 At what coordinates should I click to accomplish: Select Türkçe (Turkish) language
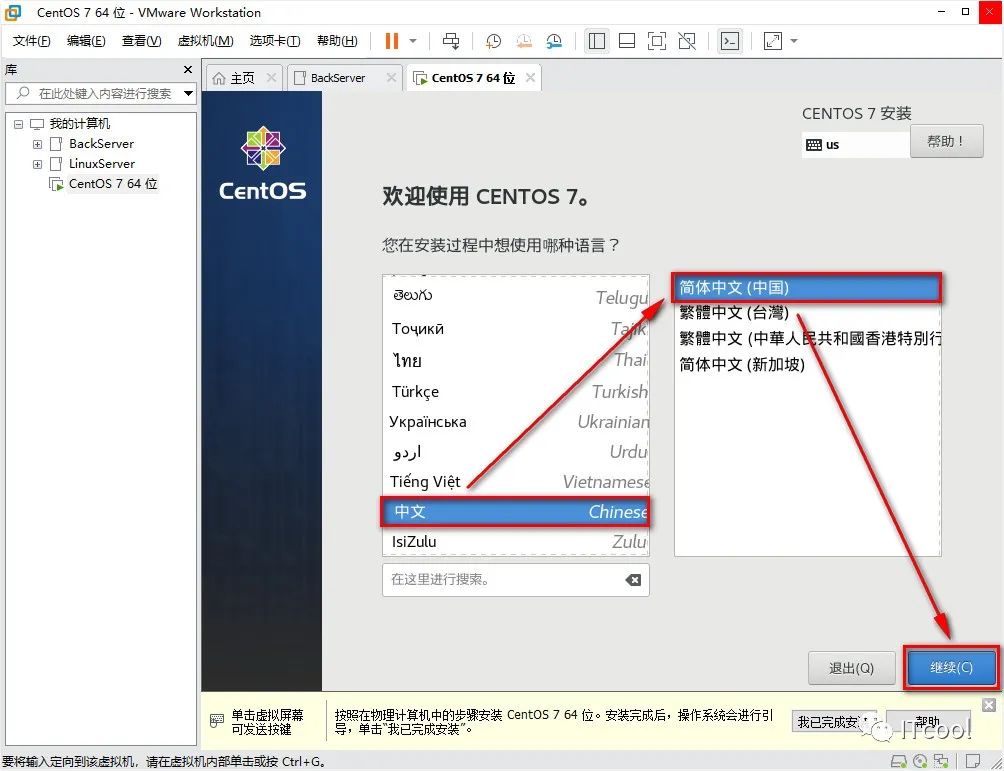pos(516,391)
